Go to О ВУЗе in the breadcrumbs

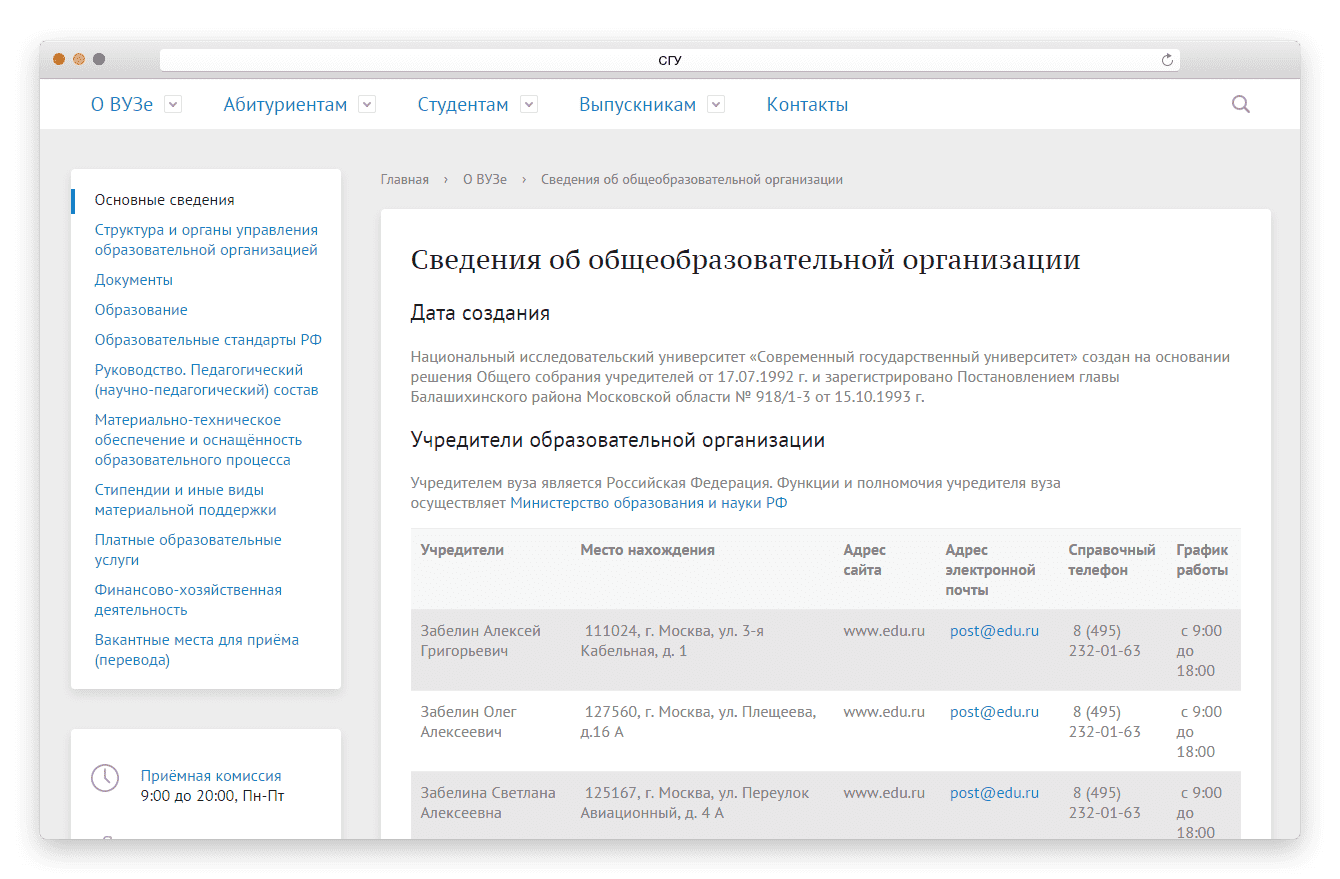(x=485, y=180)
